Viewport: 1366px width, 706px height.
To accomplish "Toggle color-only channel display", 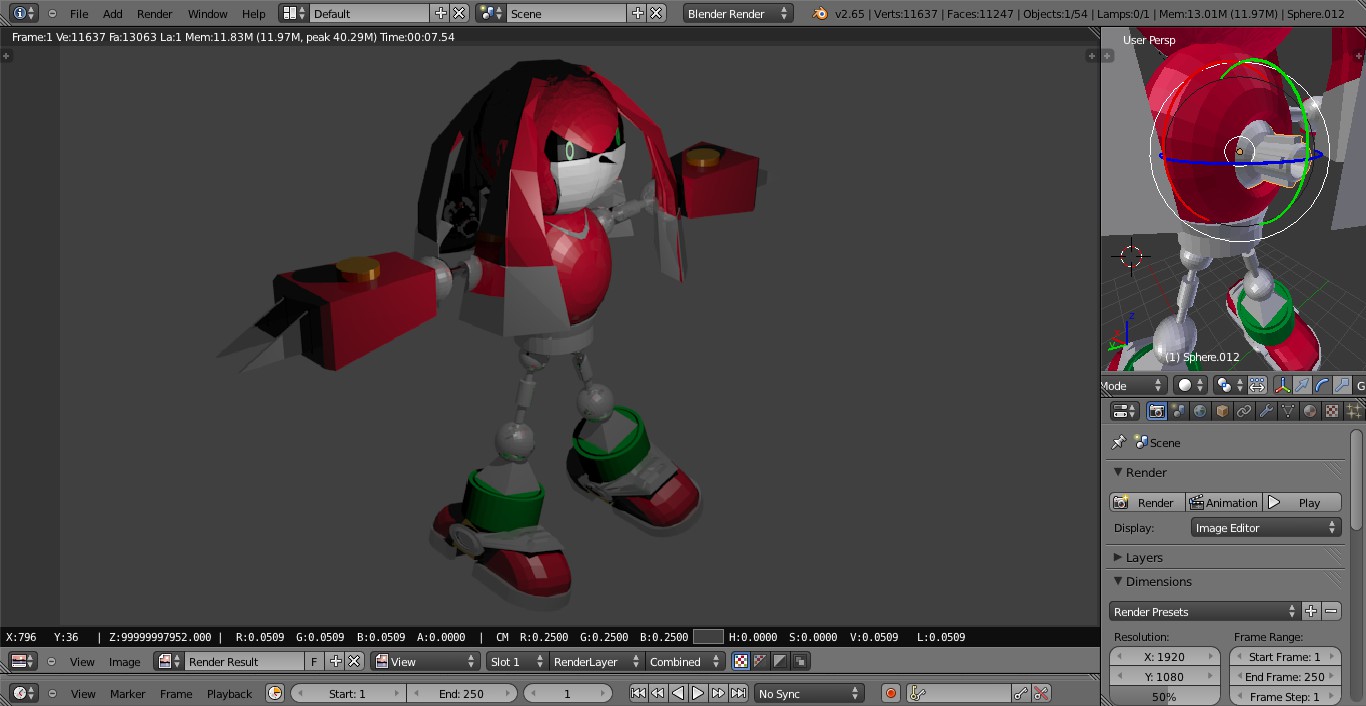I will pos(761,661).
